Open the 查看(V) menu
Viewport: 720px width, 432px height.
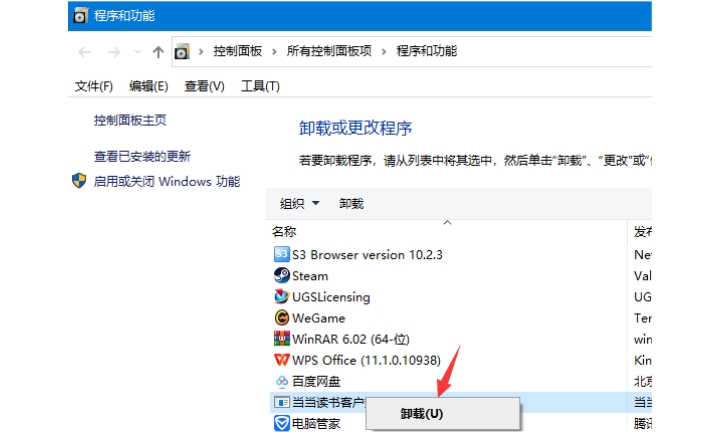click(x=204, y=86)
